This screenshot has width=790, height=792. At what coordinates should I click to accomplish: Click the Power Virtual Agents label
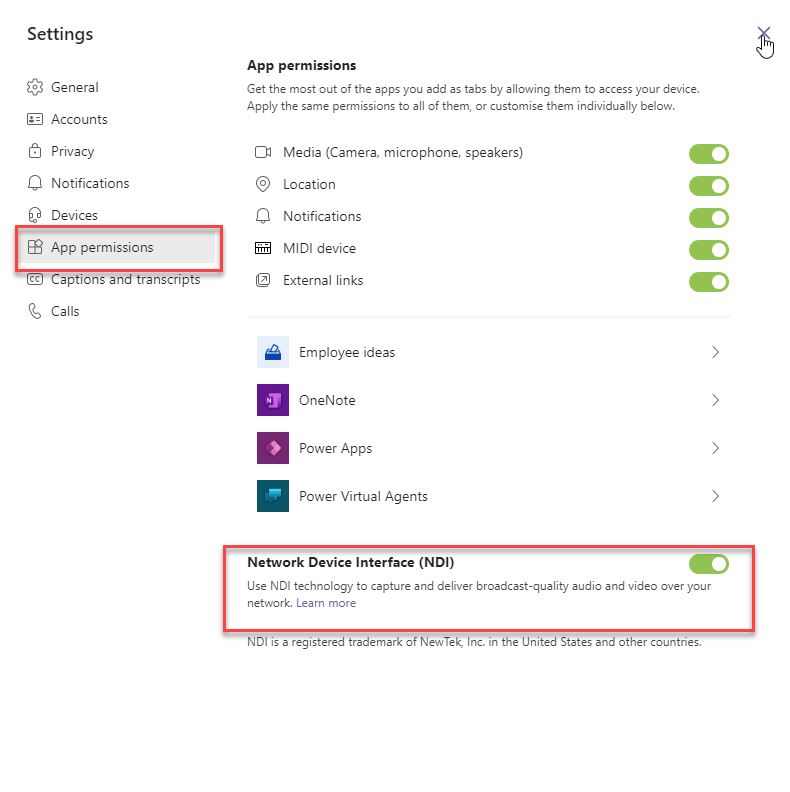(363, 496)
